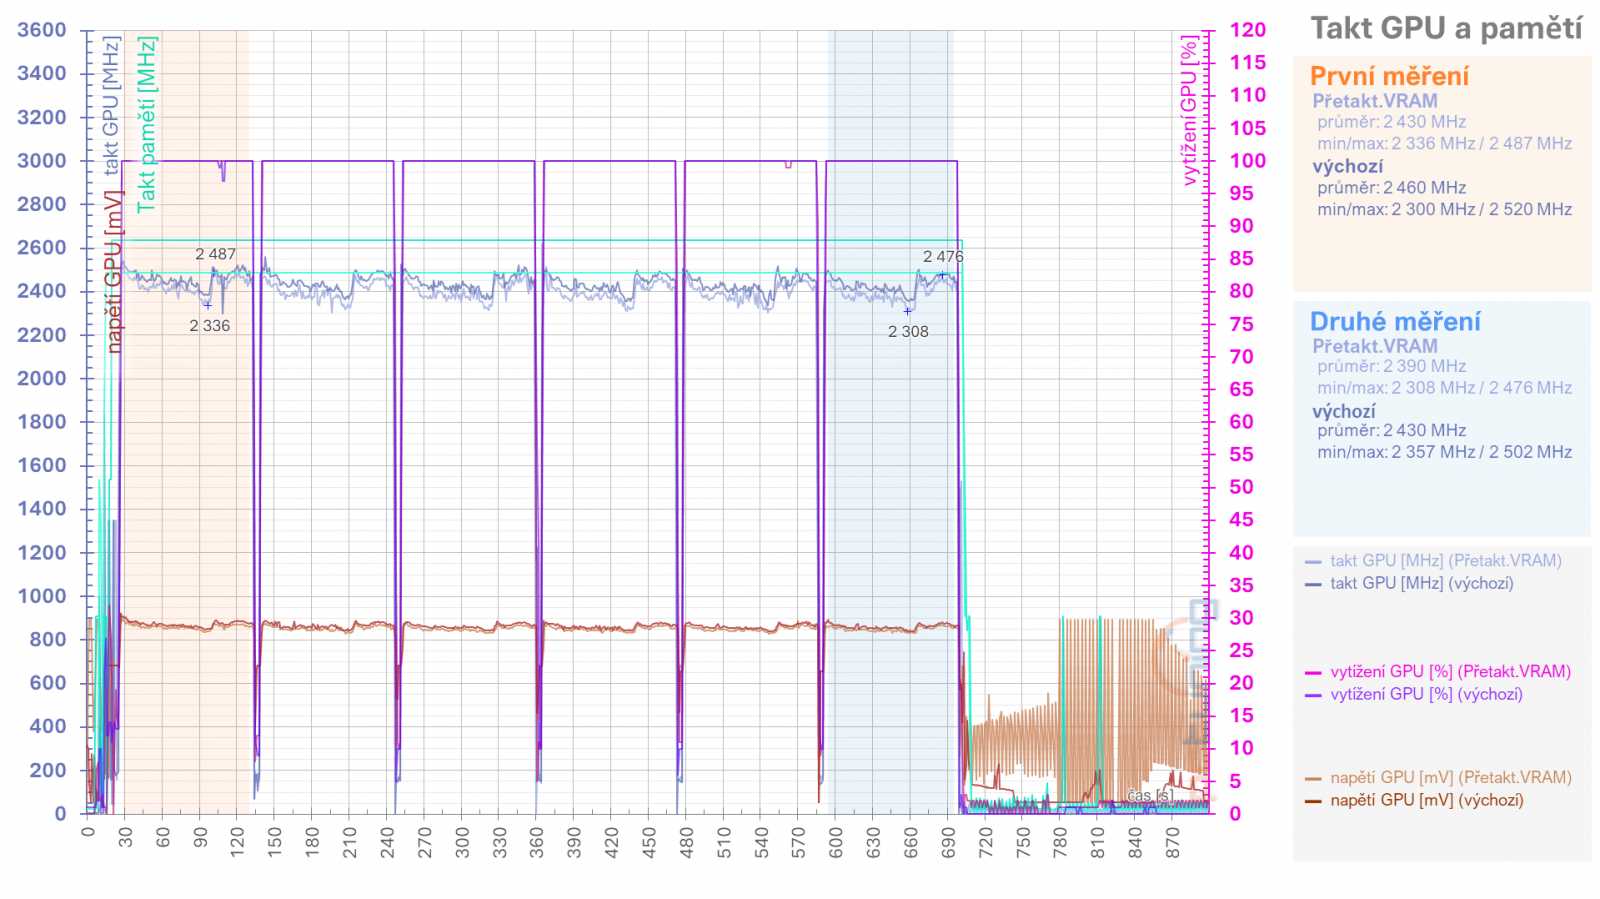
Task: Click the chart title 'Takt GPU a pamětí'
Action: pos(1446,28)
